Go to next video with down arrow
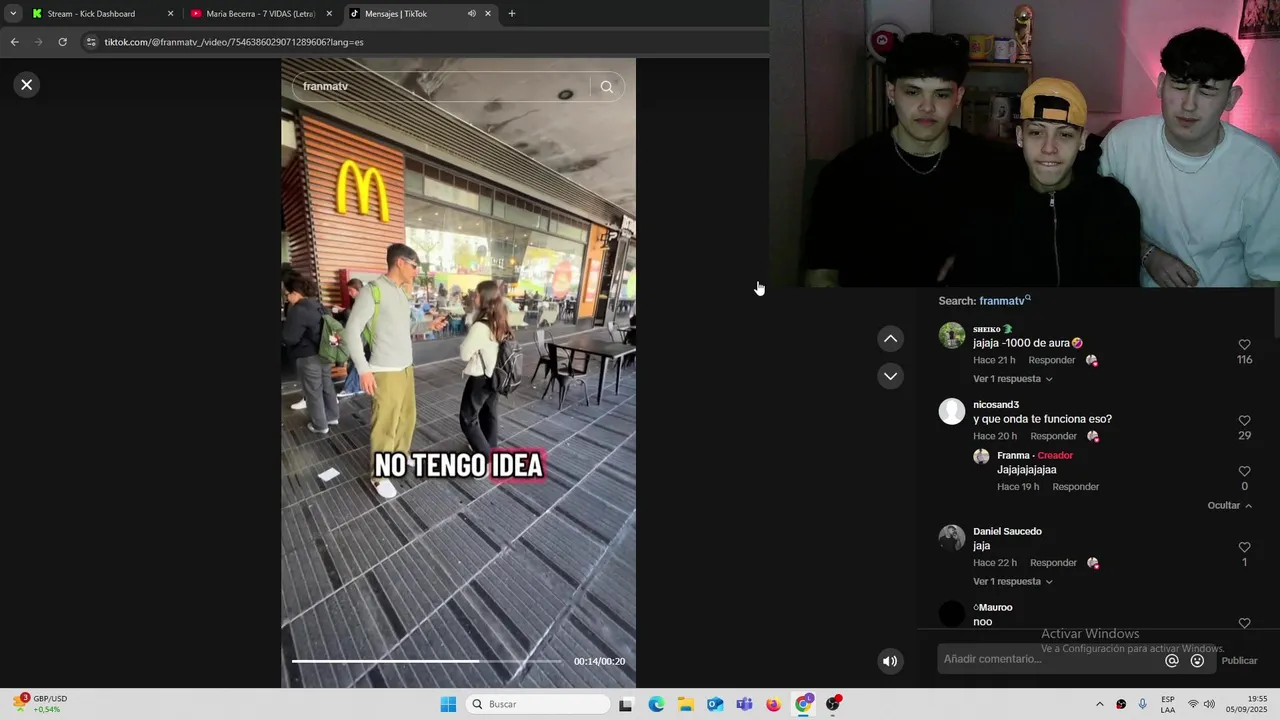 tap(890, 376)
